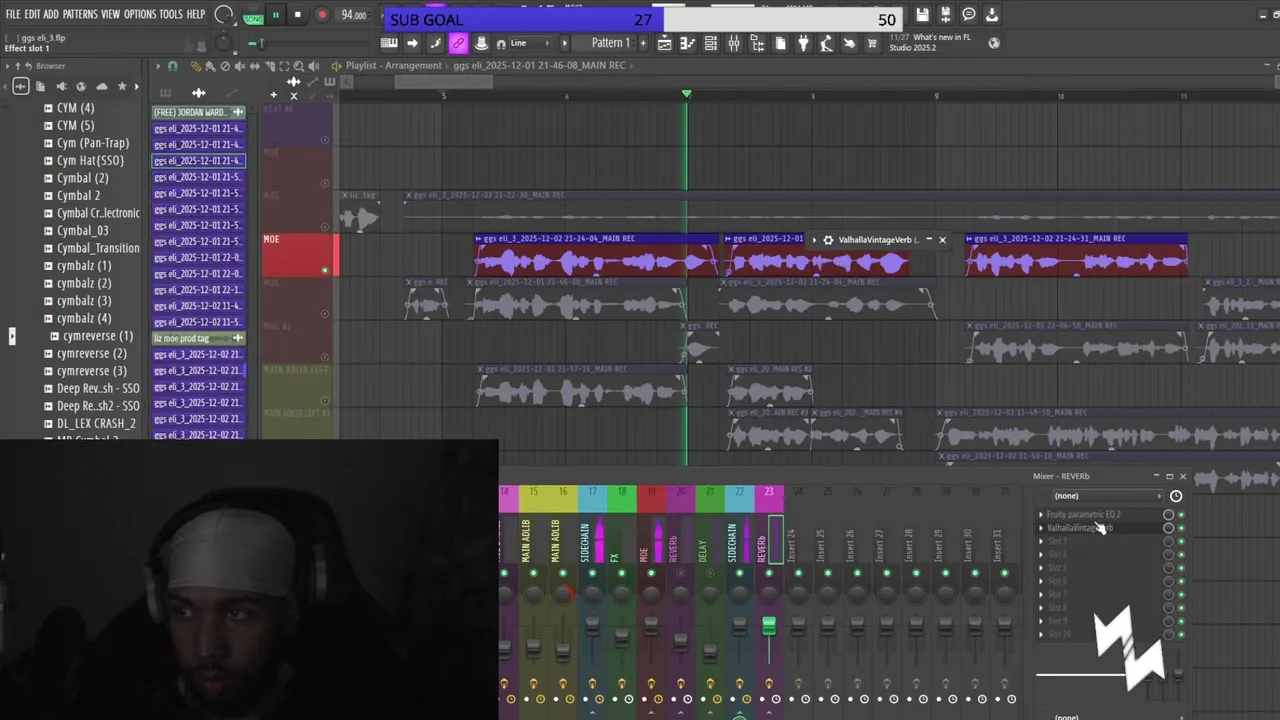Toggle the pink link/multilink controllers icon
The image size is (1280, 720).
click(458, 43)
